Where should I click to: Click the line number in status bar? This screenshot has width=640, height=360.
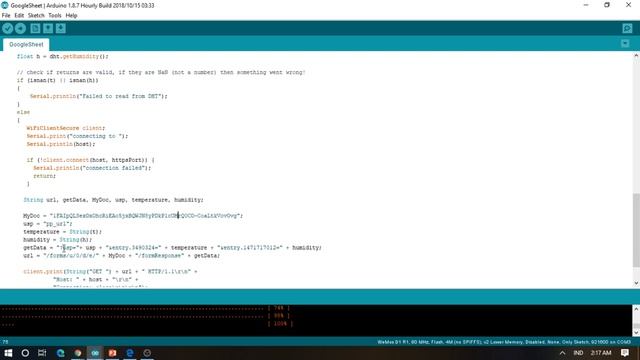coord(5,342)
